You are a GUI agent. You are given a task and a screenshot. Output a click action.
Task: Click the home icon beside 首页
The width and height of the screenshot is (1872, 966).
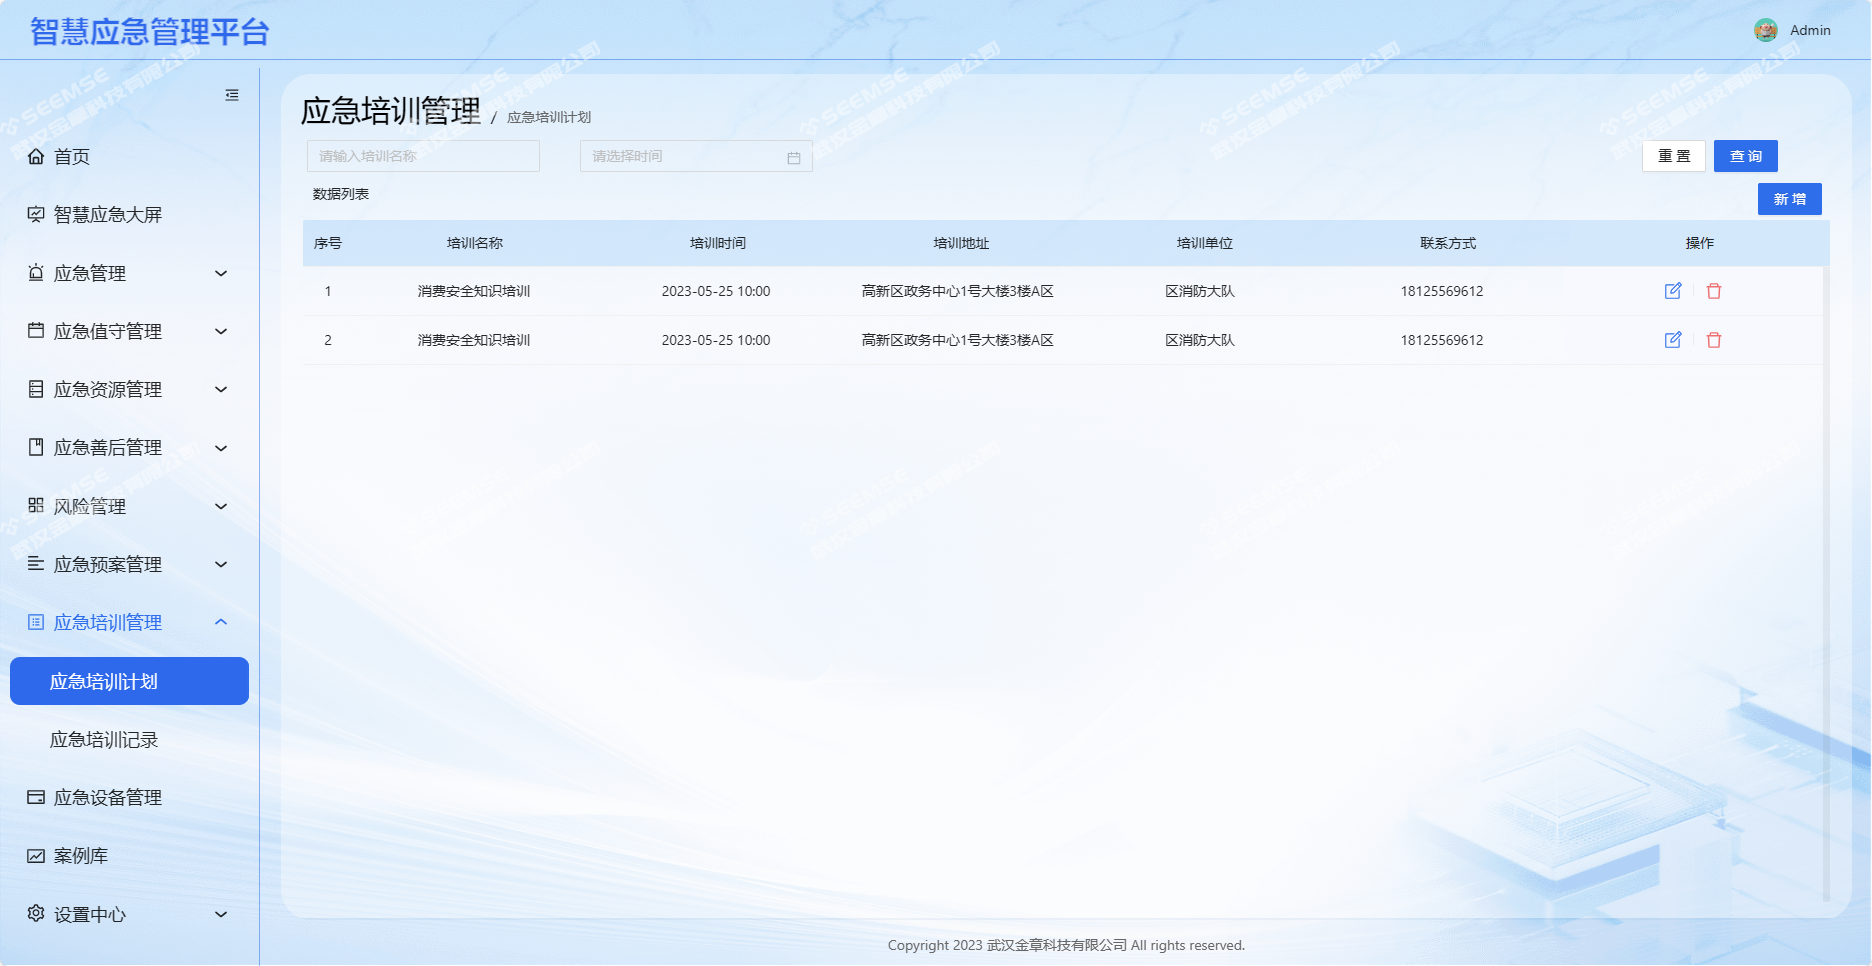36,156
